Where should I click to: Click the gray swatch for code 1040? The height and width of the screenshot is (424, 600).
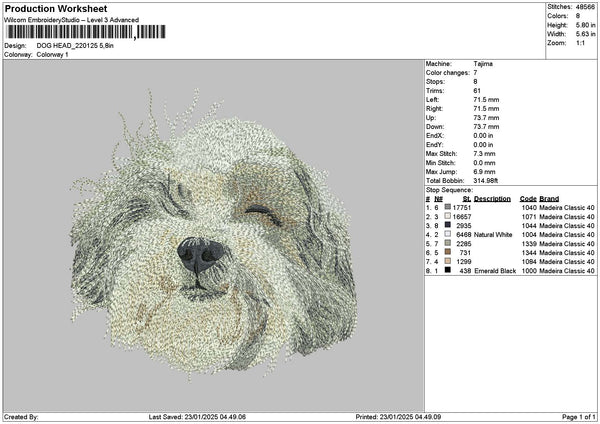tap(447, 207)
